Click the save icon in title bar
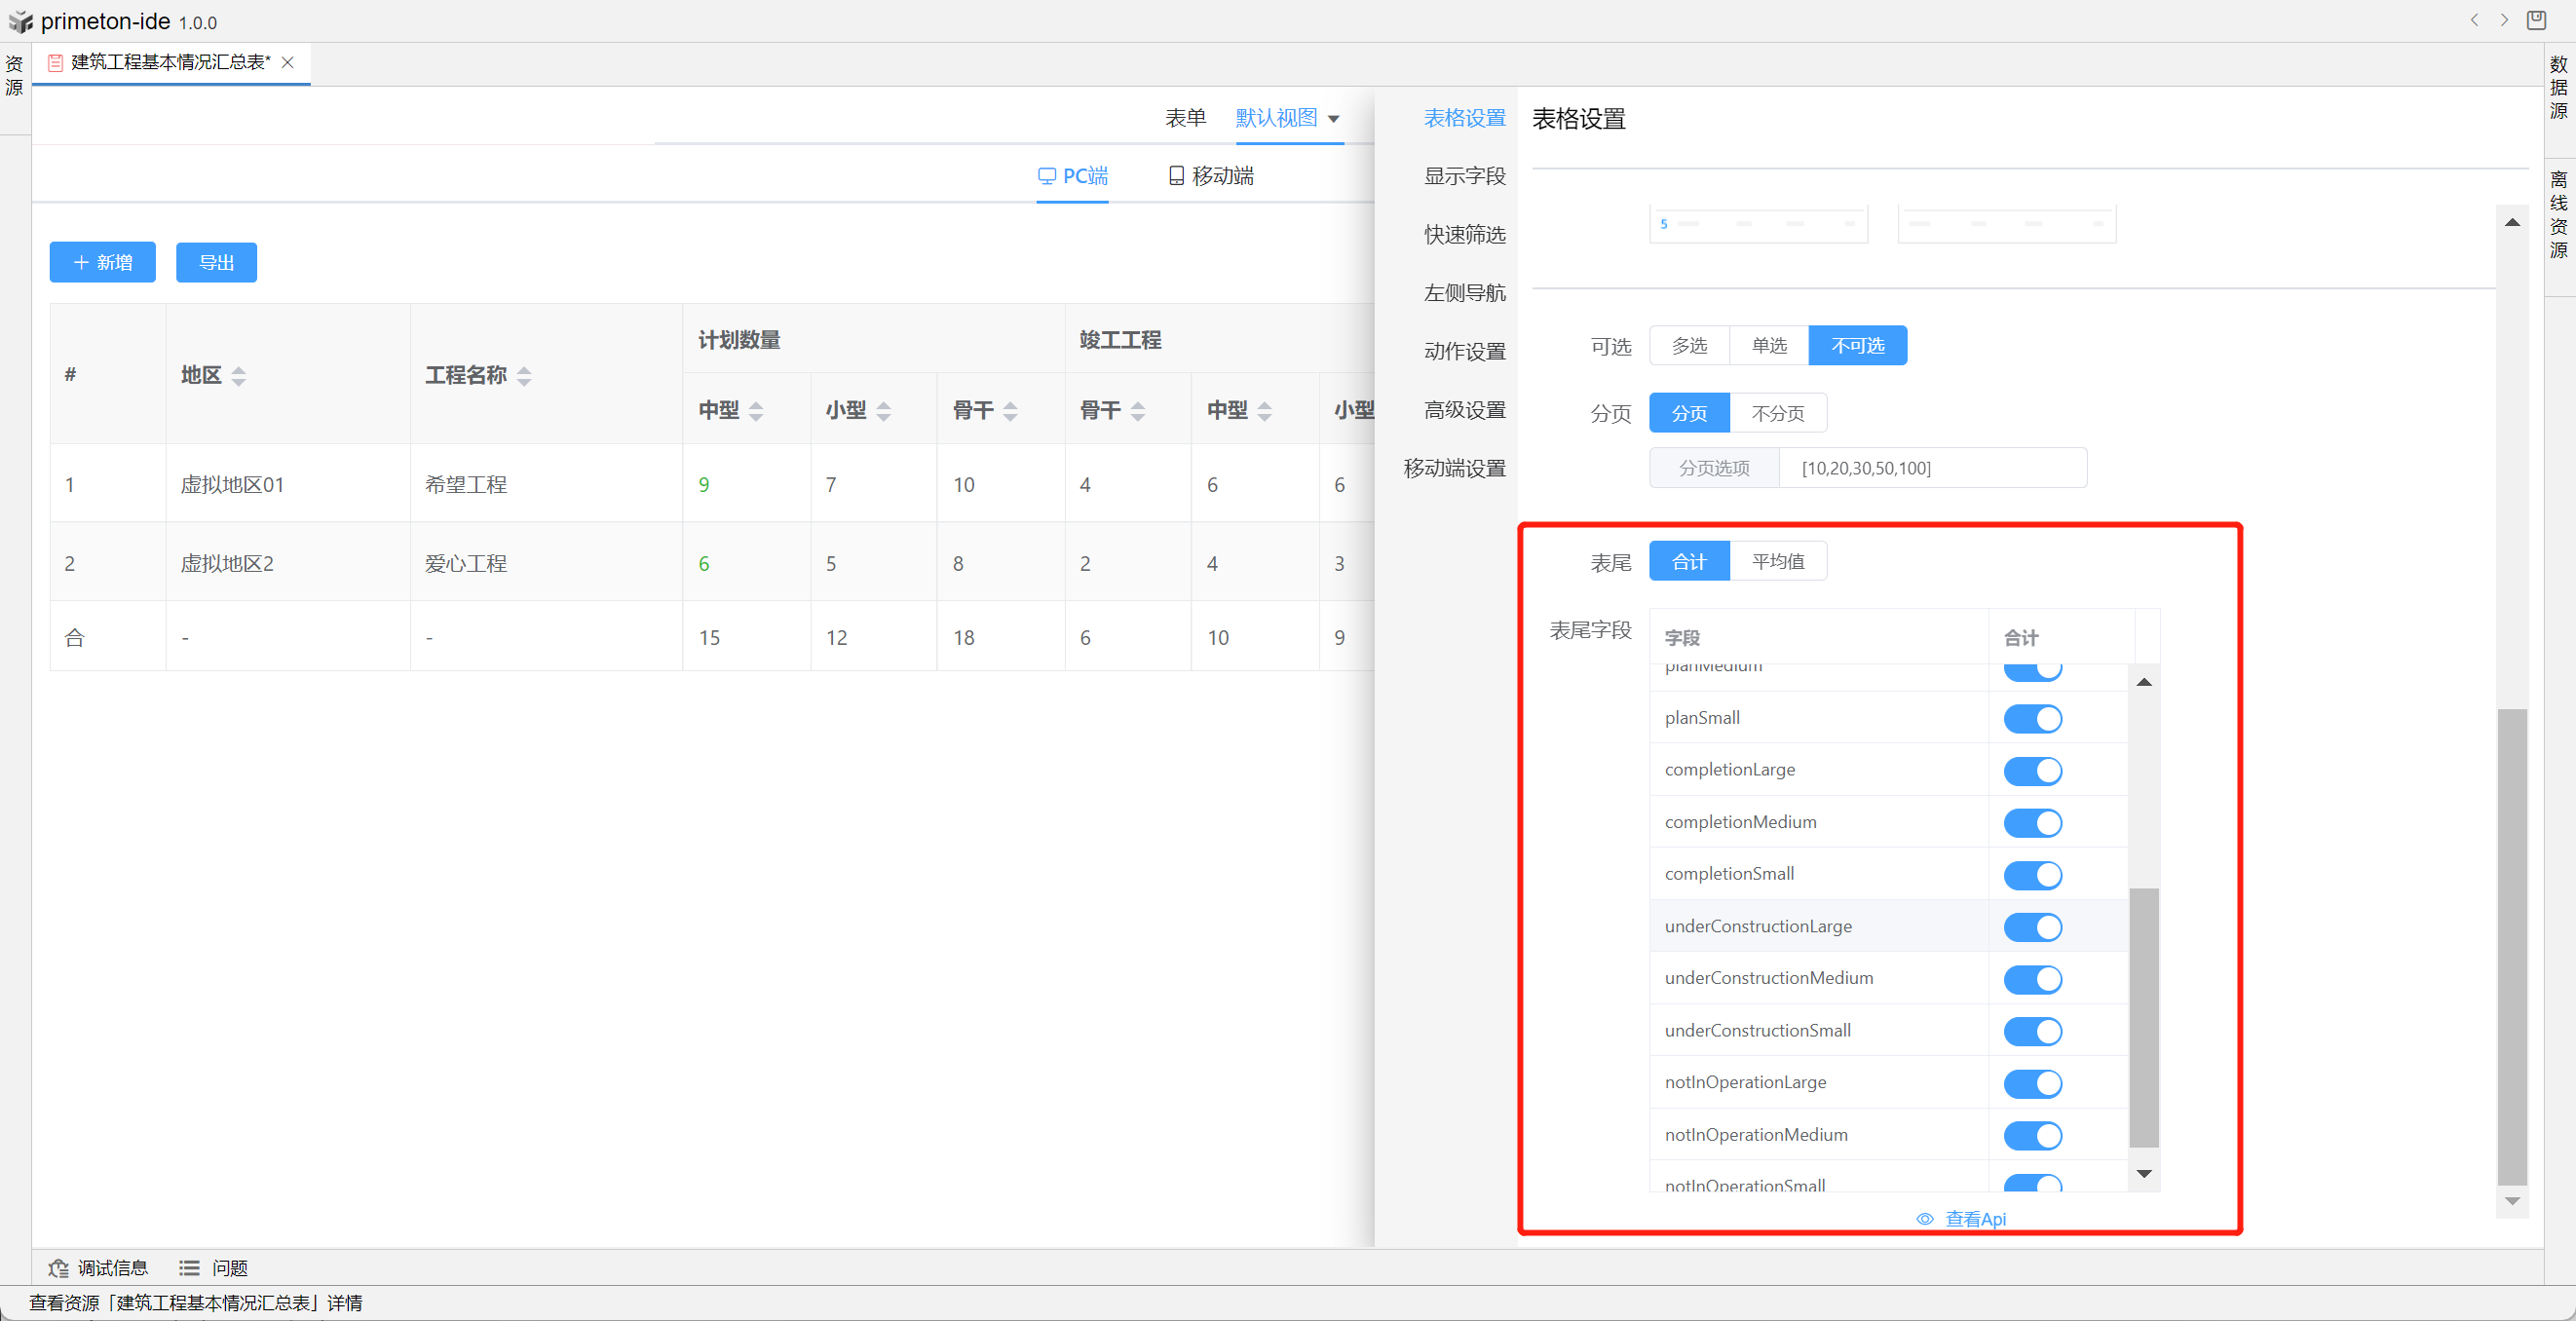Viewport: 2576px width, 1321px height. (x=2537, y=20)
